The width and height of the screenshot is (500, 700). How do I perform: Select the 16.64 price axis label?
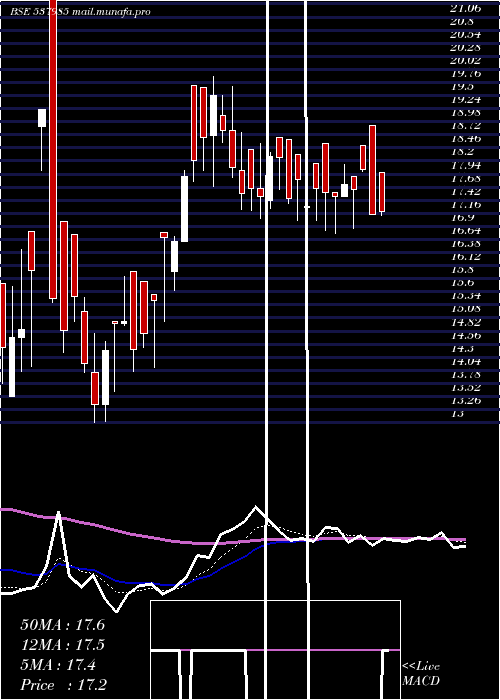[x=465, y=230]
